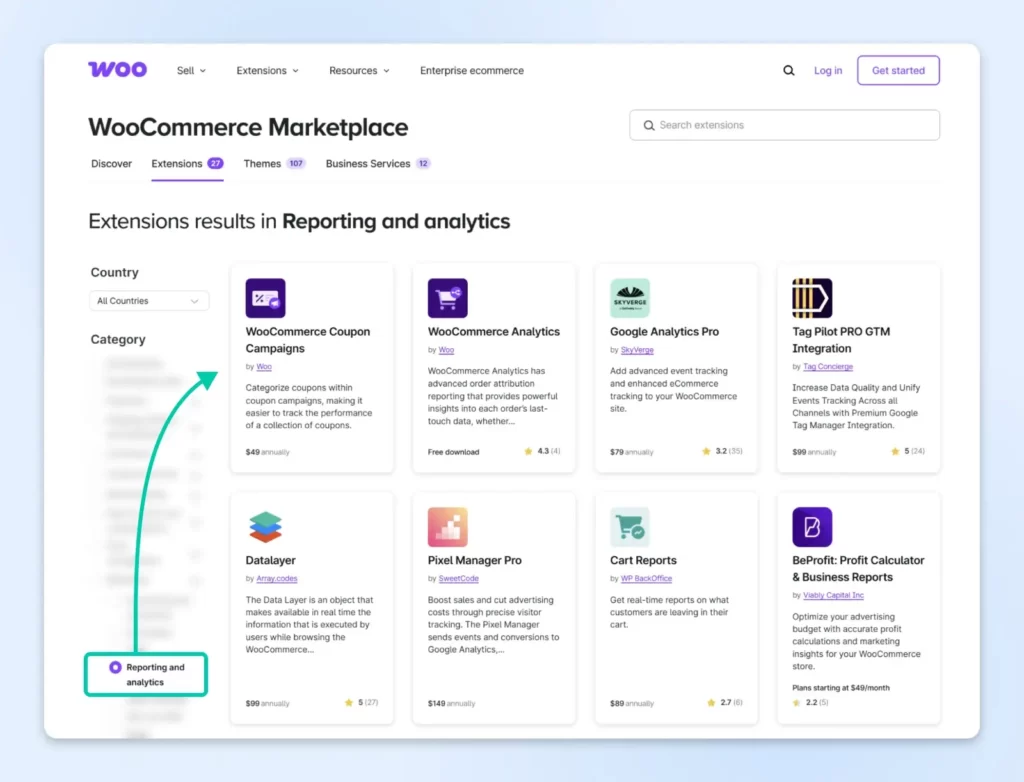Click the Get started button
Viewport: 1024px width, 782px height.
(898, 71)
